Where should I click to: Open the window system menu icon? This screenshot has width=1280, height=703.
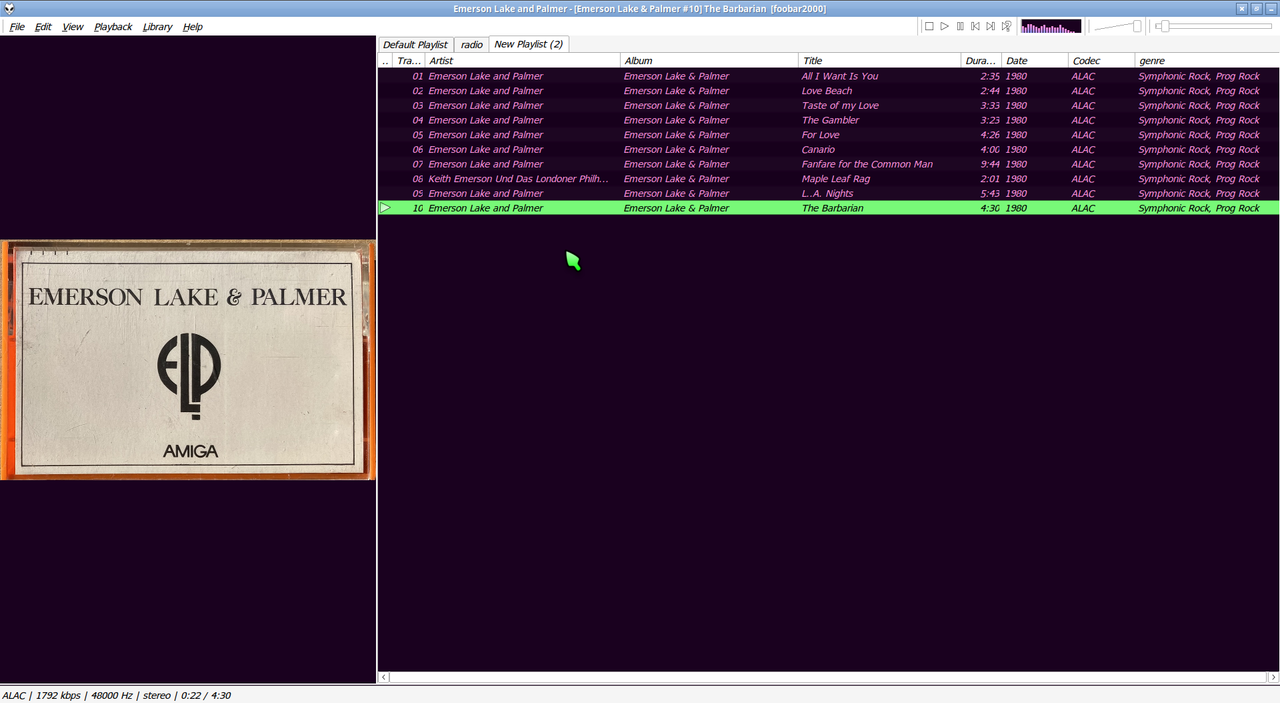pyautogui.click(x=8, y=8)
